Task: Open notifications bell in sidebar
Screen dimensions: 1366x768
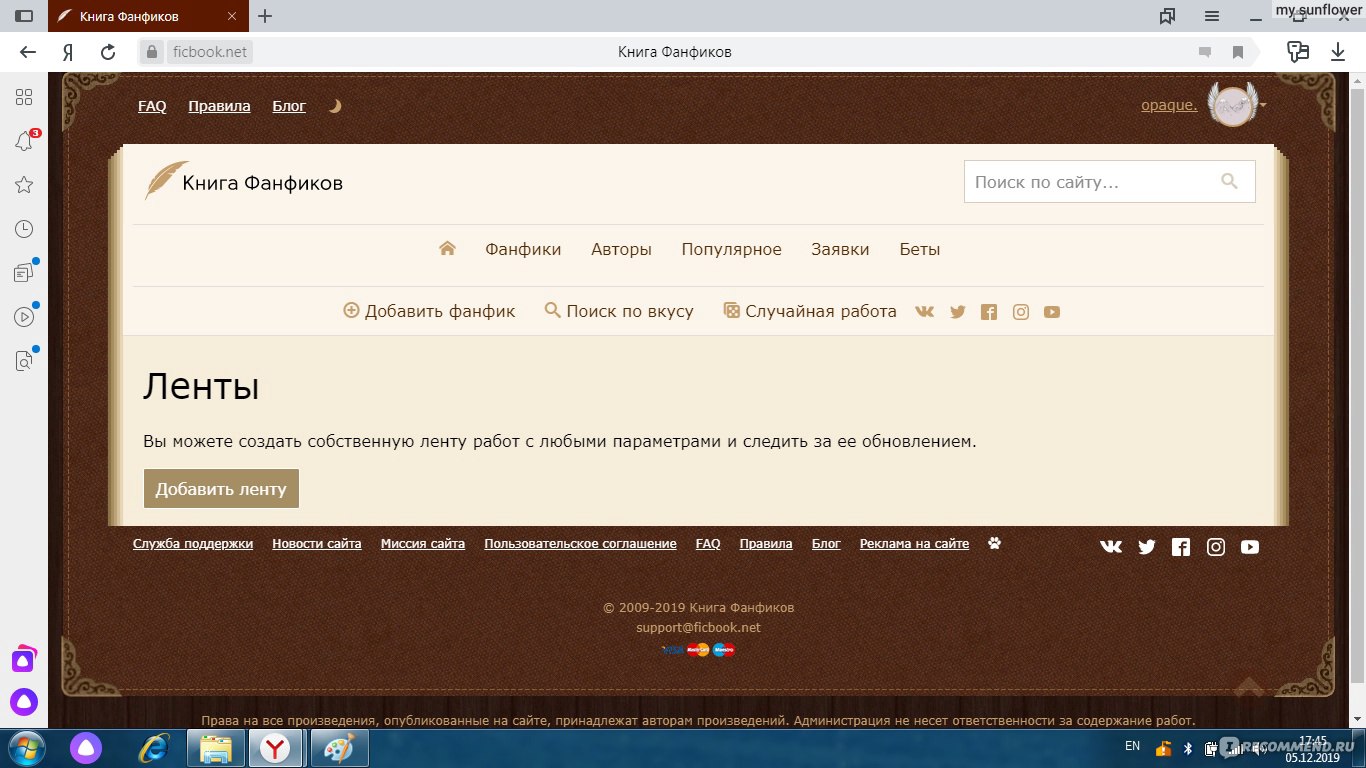Action: coord(24,141)
